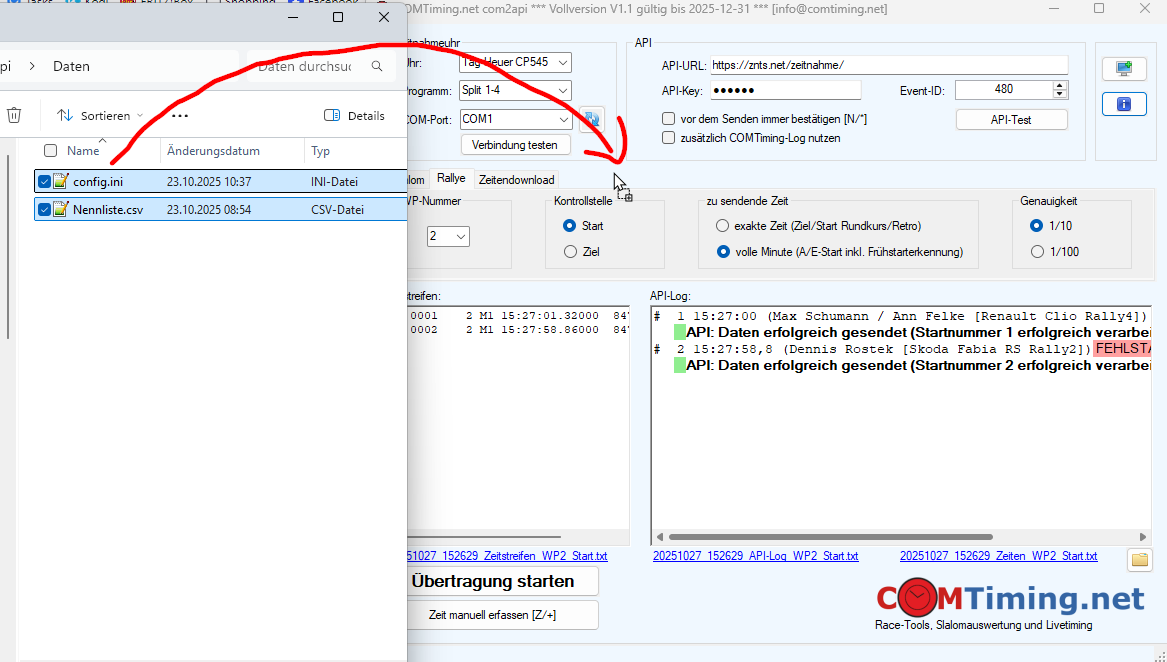Select the Ziel radio button
Image resolution: width=1167 pixels, height=662 pixels.
click(570, 252)
